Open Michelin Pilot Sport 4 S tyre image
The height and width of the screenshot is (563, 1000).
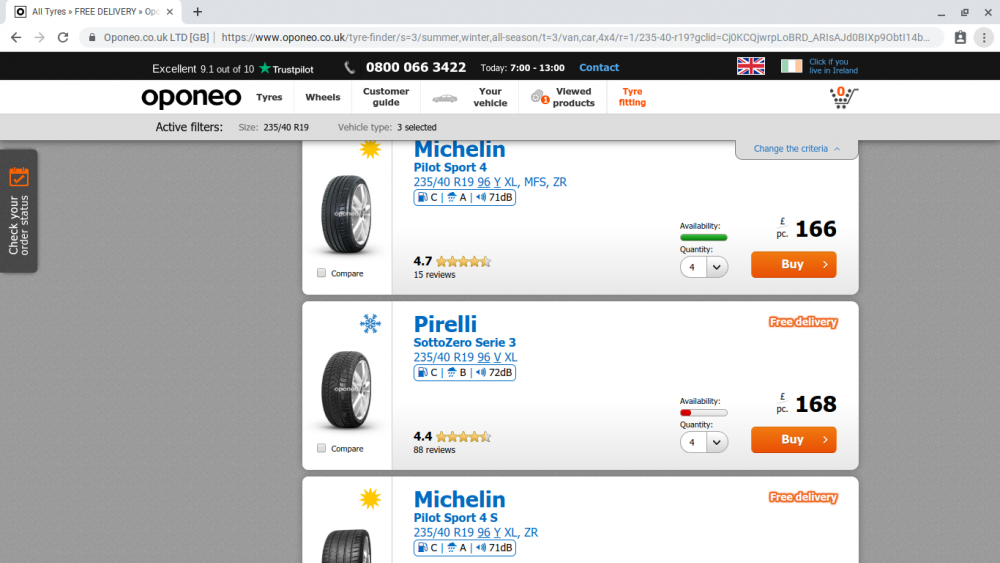point(346,546)
